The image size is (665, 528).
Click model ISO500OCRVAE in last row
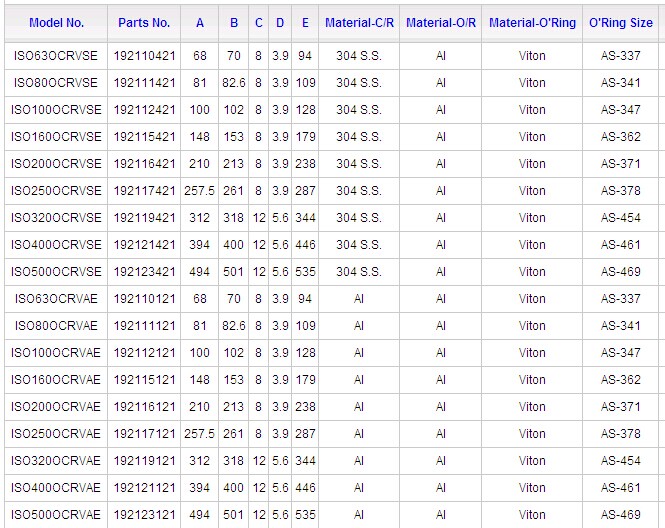click(56, 515)
